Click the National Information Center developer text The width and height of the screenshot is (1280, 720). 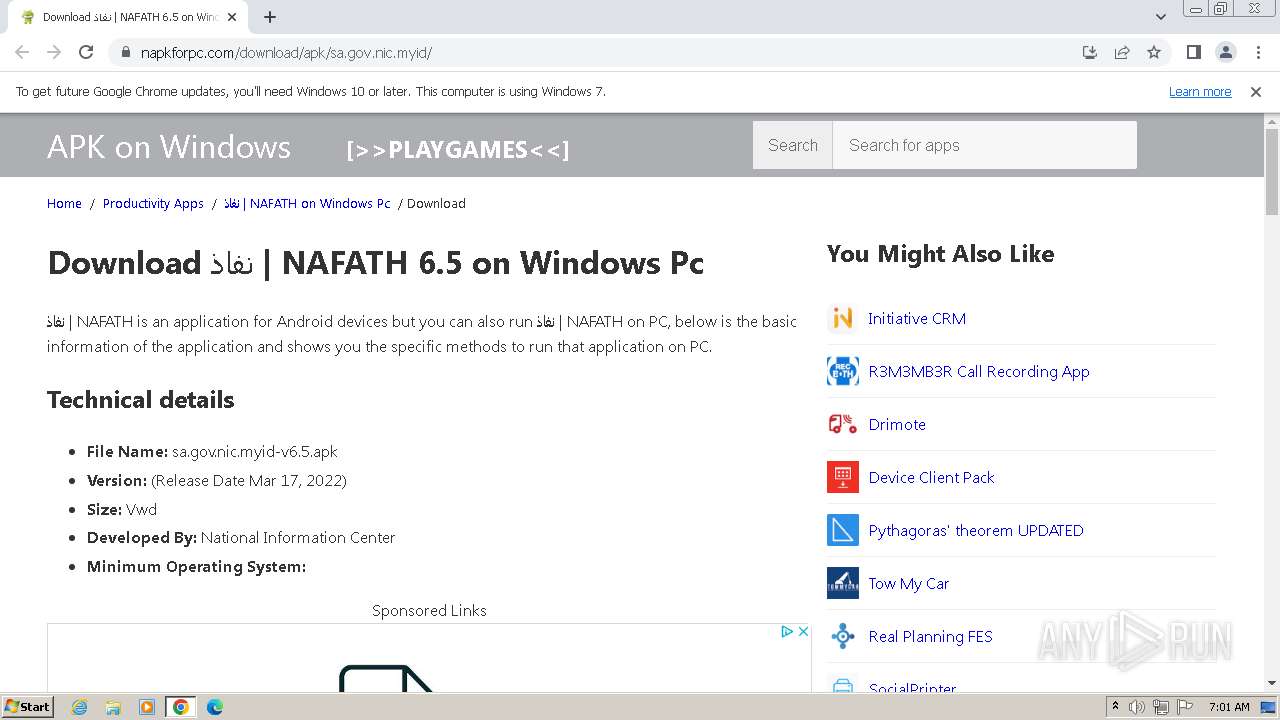click(x=298, y=538)
